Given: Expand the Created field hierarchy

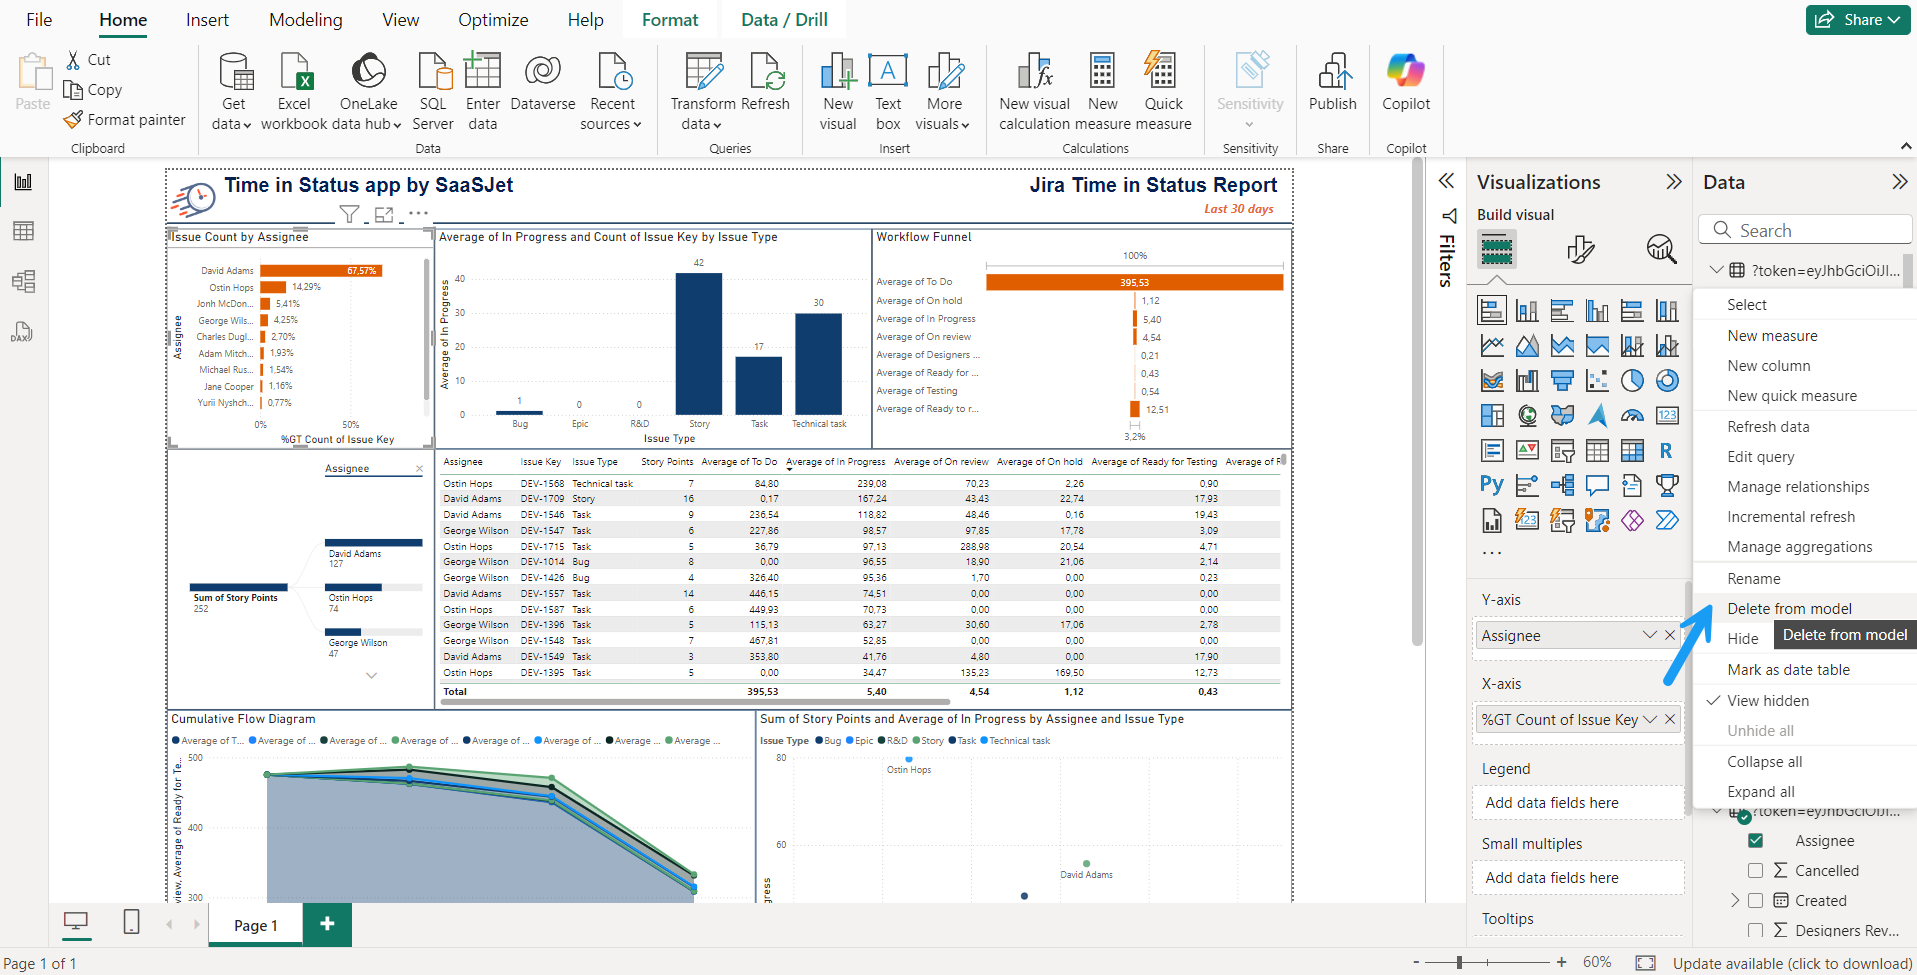Looking at the screenshot, I should click(1735, 901).
